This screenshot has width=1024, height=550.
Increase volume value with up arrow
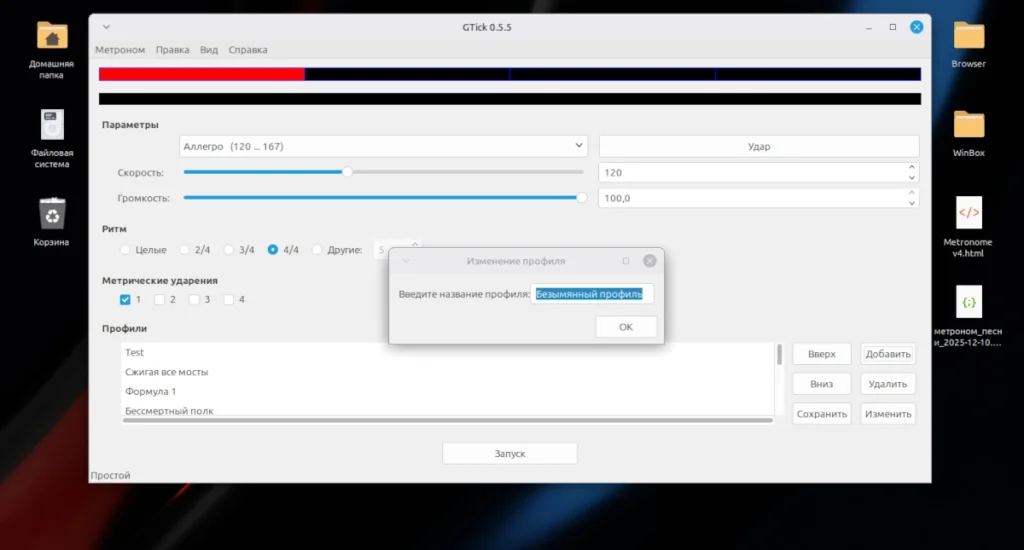(912, 193)
